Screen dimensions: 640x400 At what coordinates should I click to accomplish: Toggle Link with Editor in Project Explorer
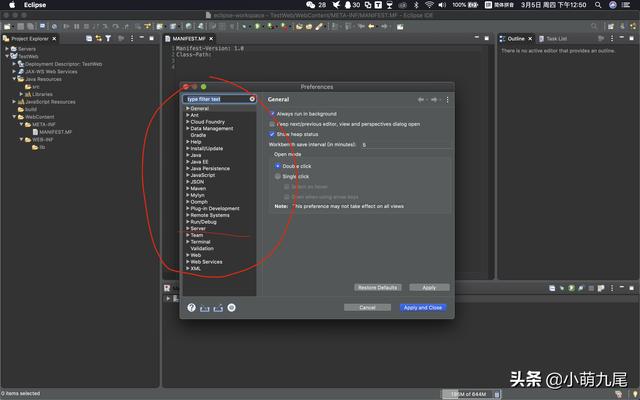(x=99, y=38)
